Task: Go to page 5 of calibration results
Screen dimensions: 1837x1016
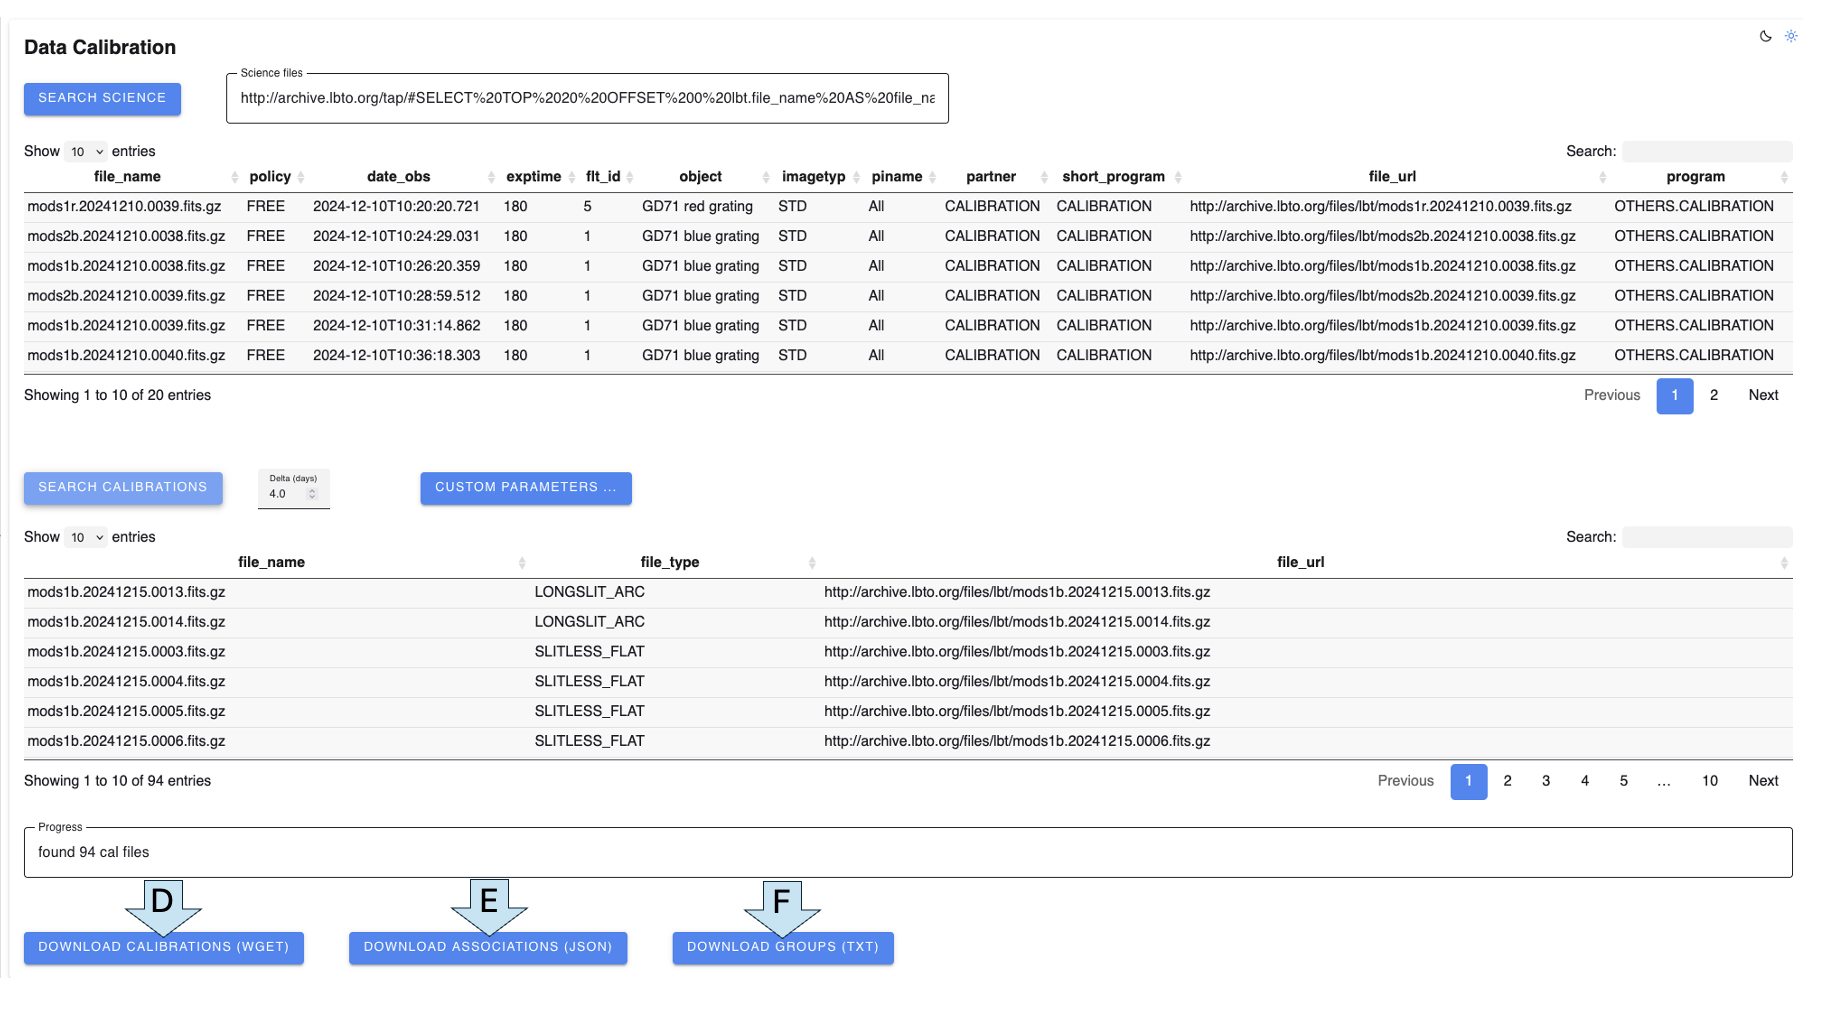Action: (x=1623, y=782)
